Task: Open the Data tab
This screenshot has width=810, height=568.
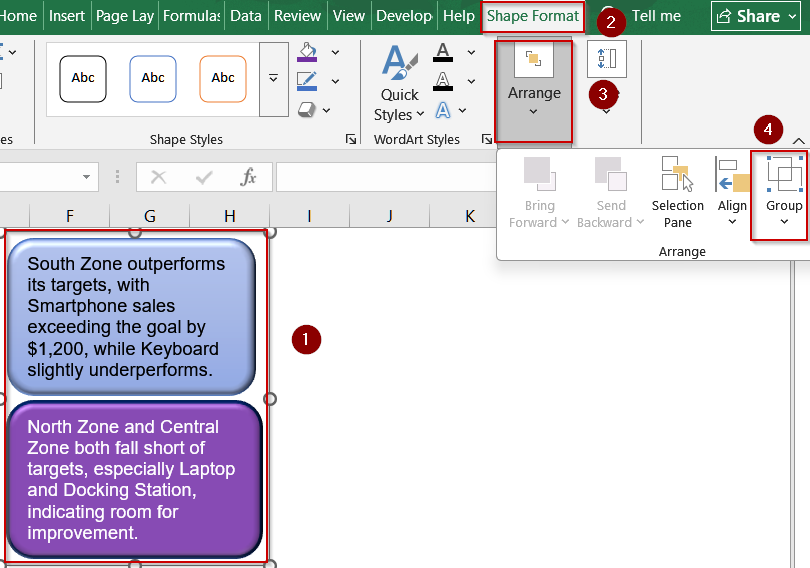Action: (246, 16)
